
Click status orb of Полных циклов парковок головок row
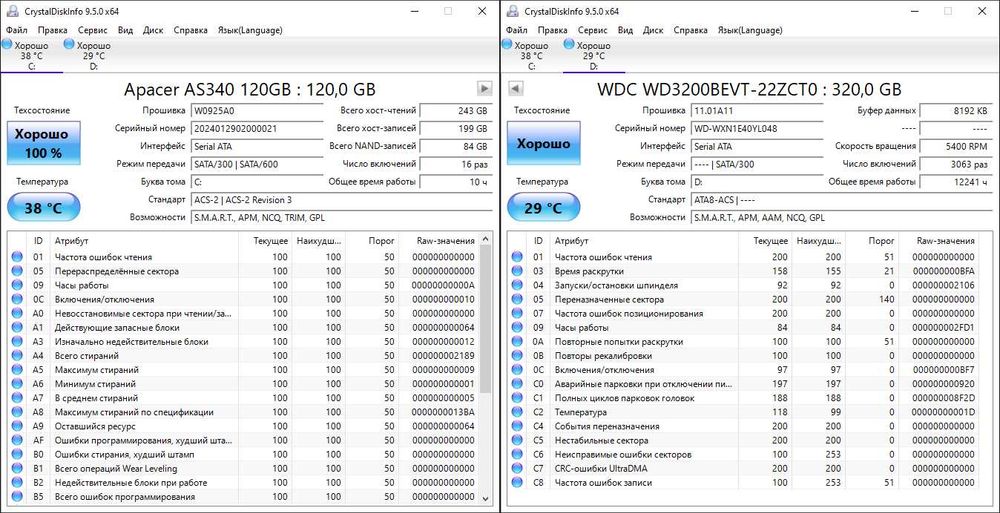517,398
